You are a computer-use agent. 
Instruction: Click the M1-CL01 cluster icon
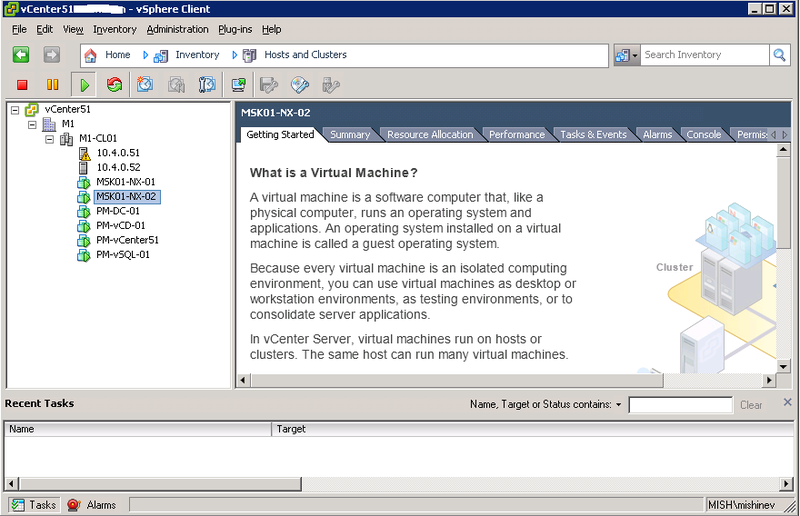[66, 138]
